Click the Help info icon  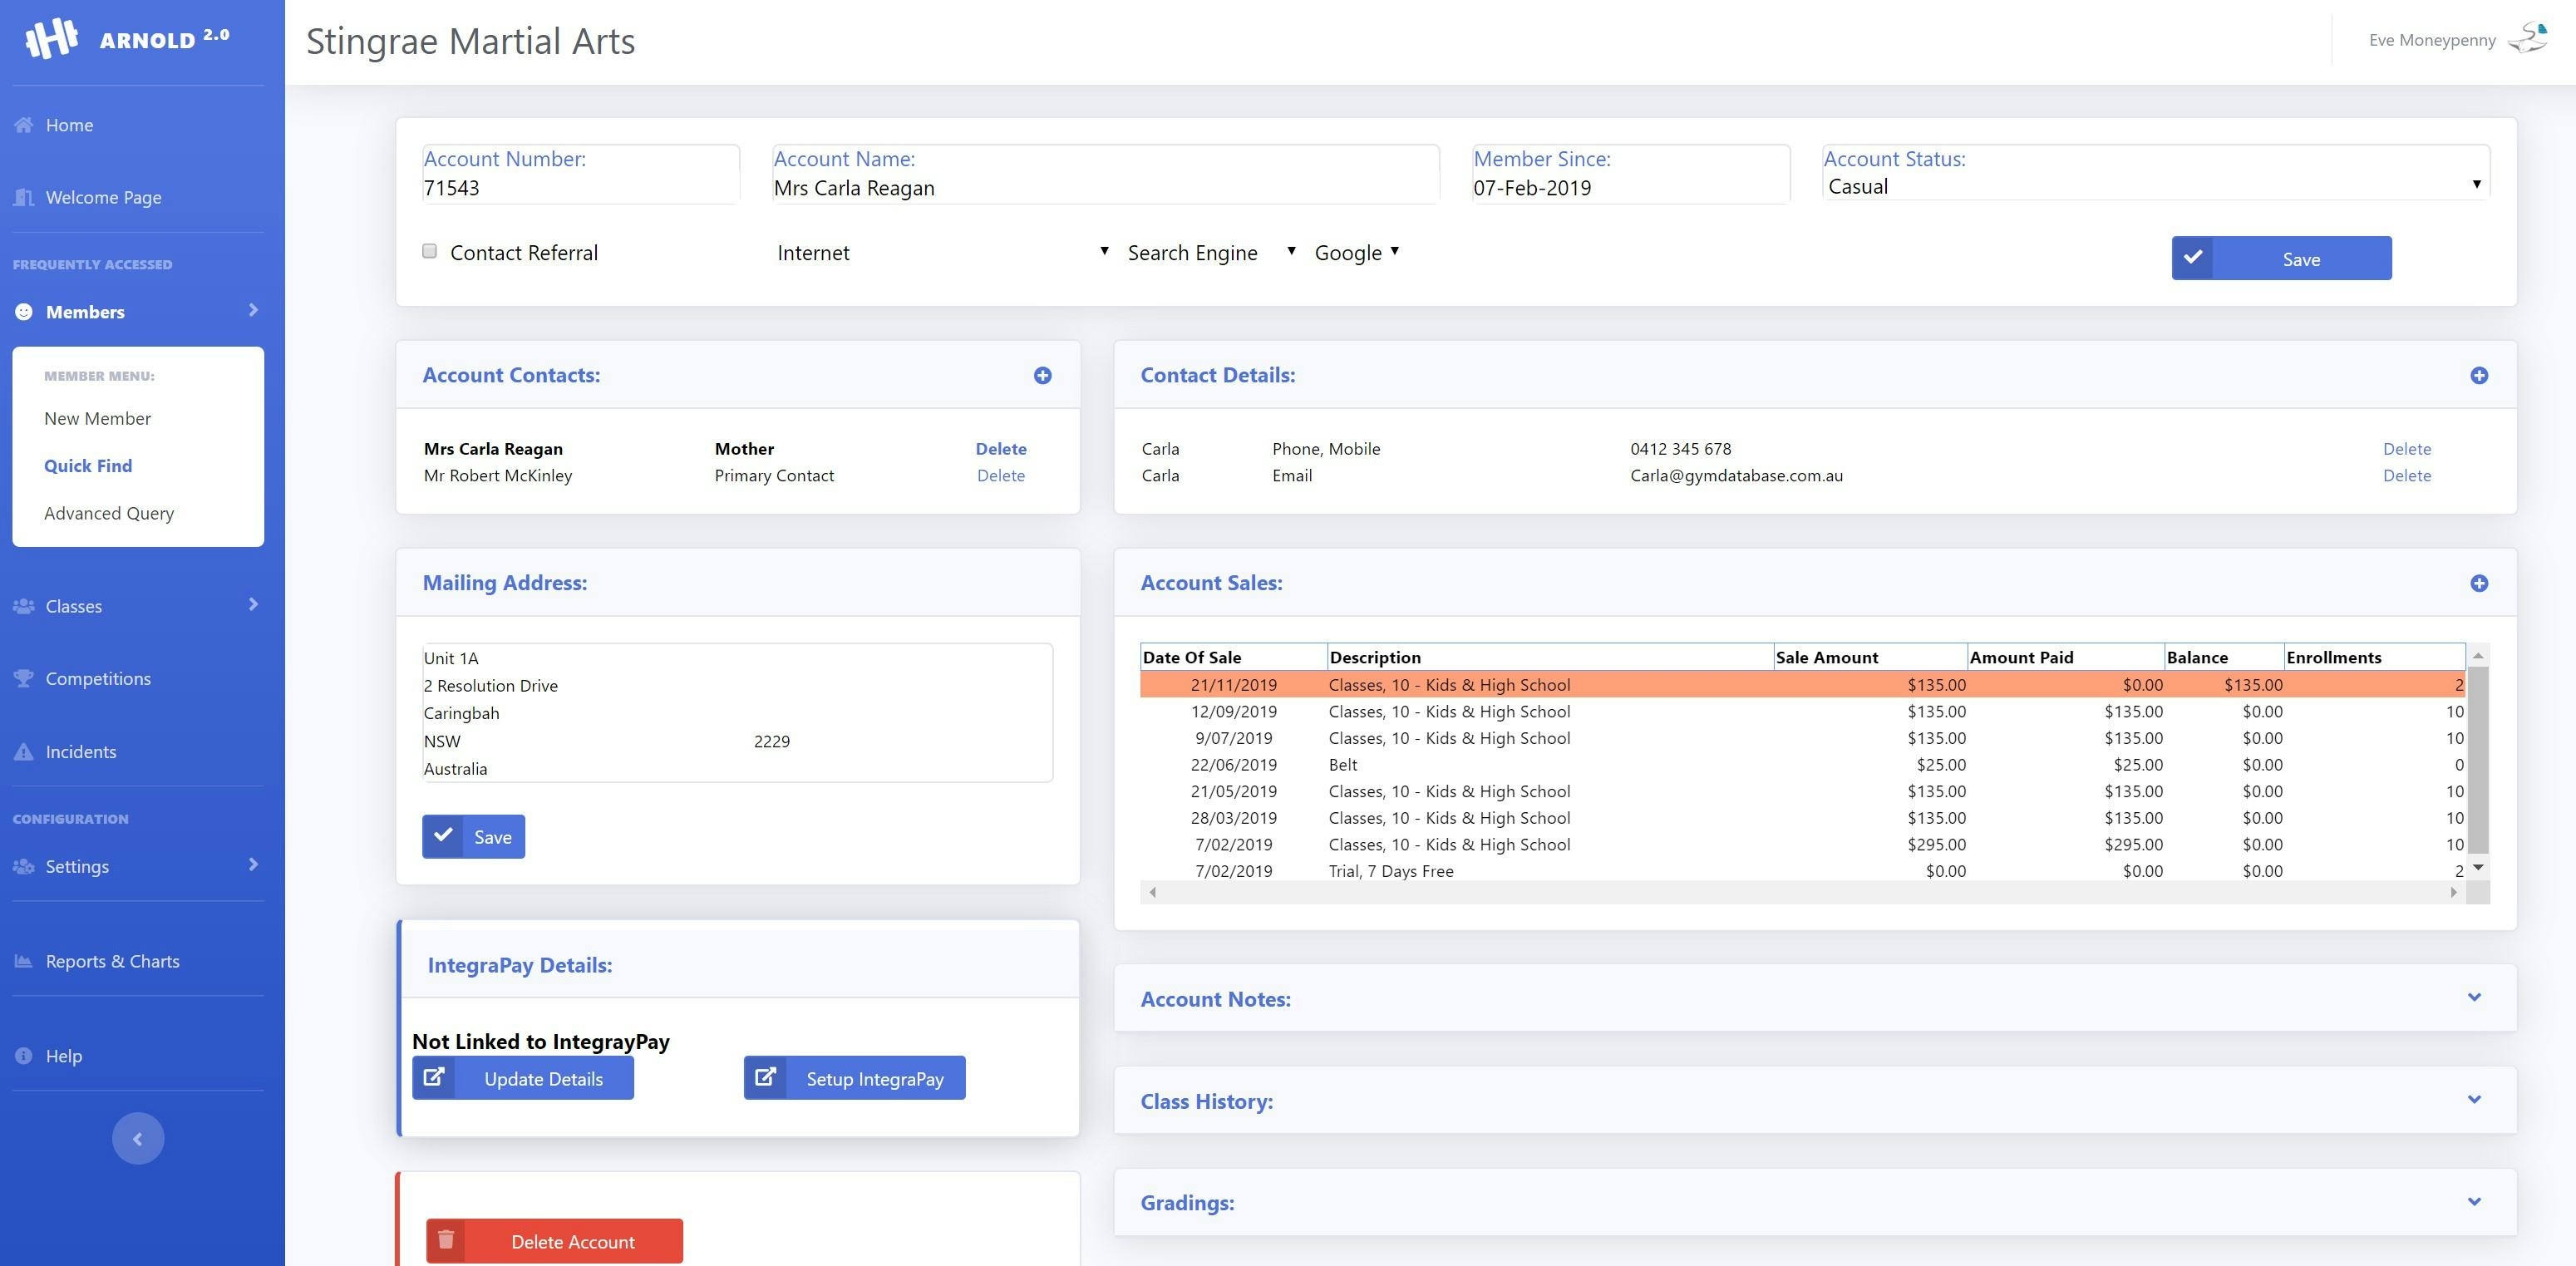[x=23, y=1055]
